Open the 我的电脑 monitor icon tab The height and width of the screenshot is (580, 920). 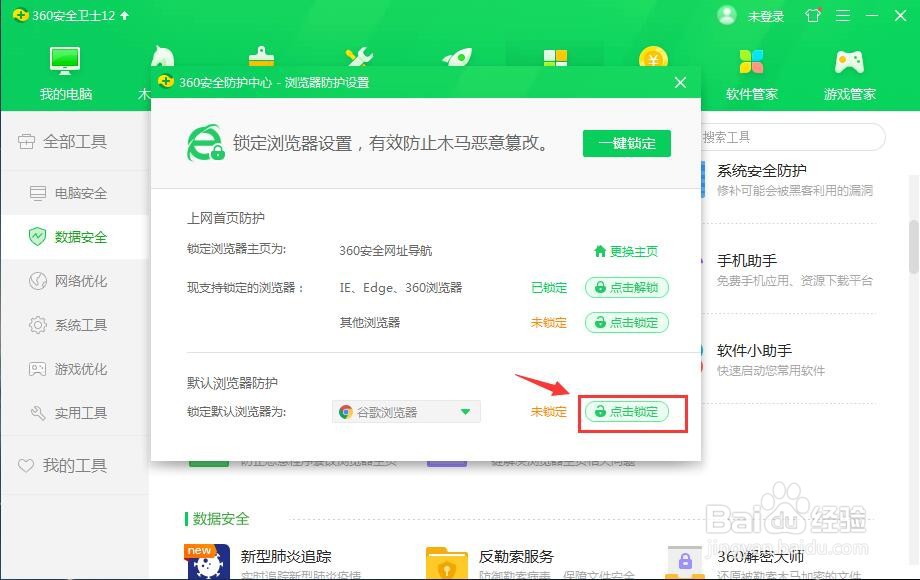pyautogui.click(x=65, y=72)
